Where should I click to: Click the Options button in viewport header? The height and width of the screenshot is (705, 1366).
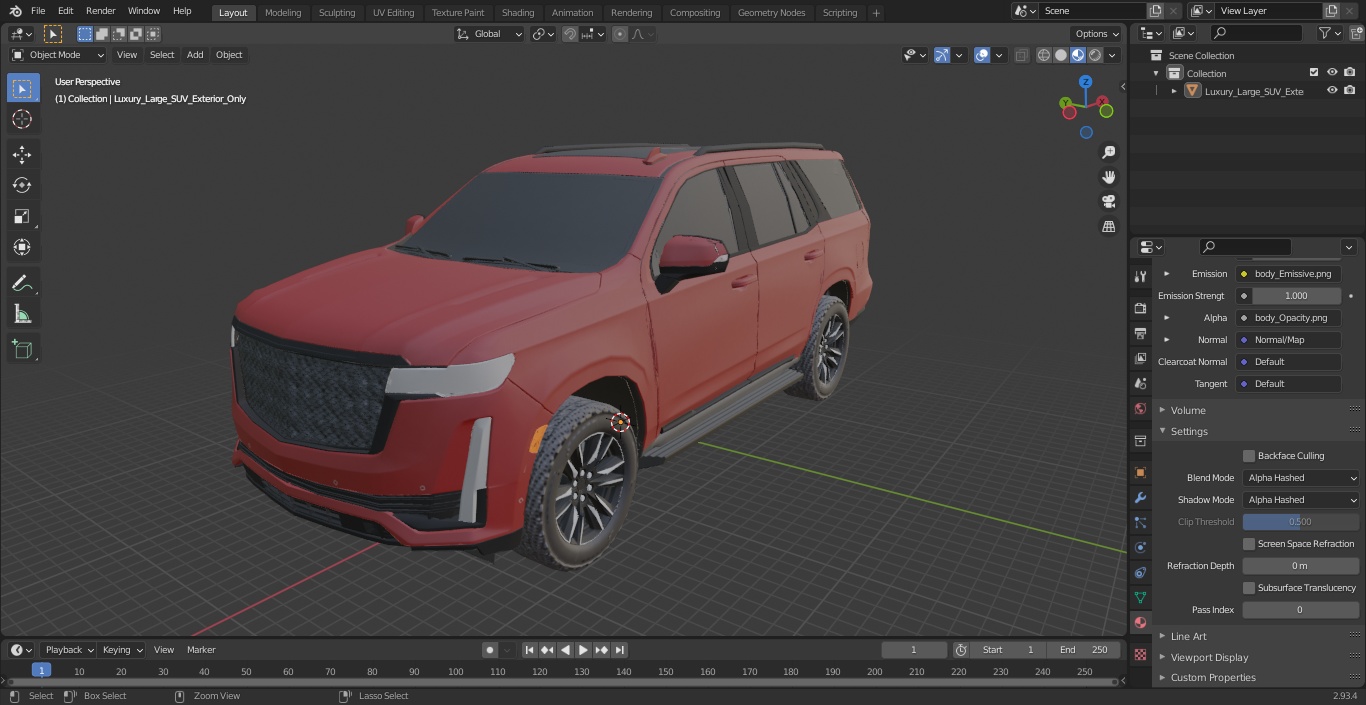point(1097,34)
